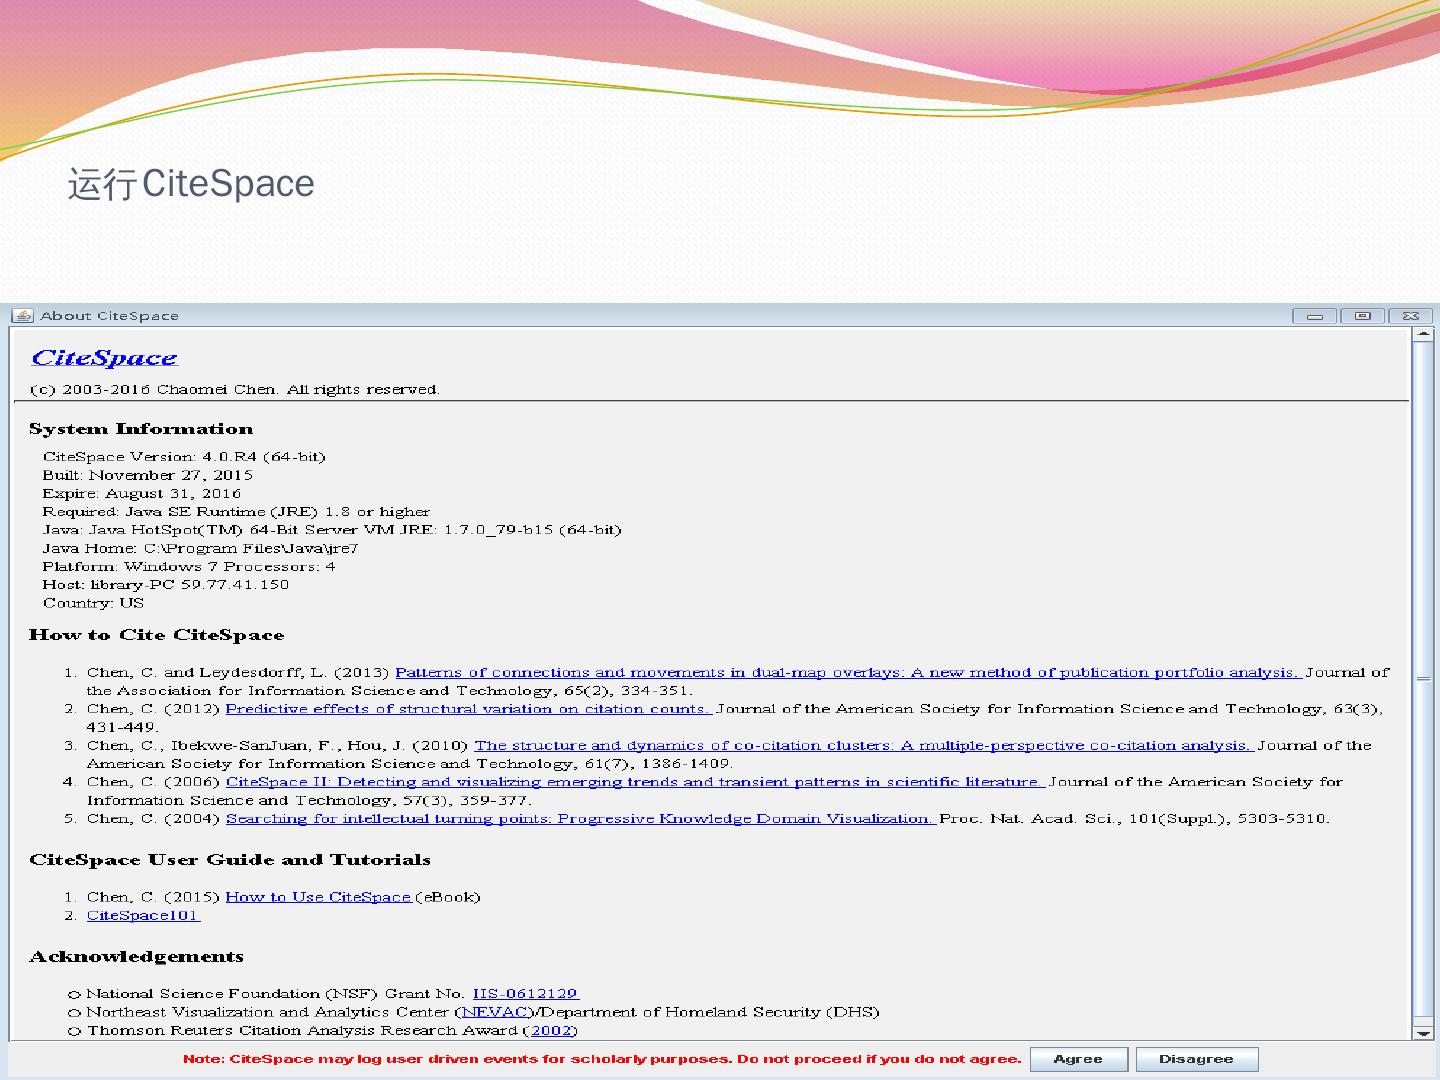Click the Java icon in title bar
Screen dimensions: 1440x1080
pos(22,316)
